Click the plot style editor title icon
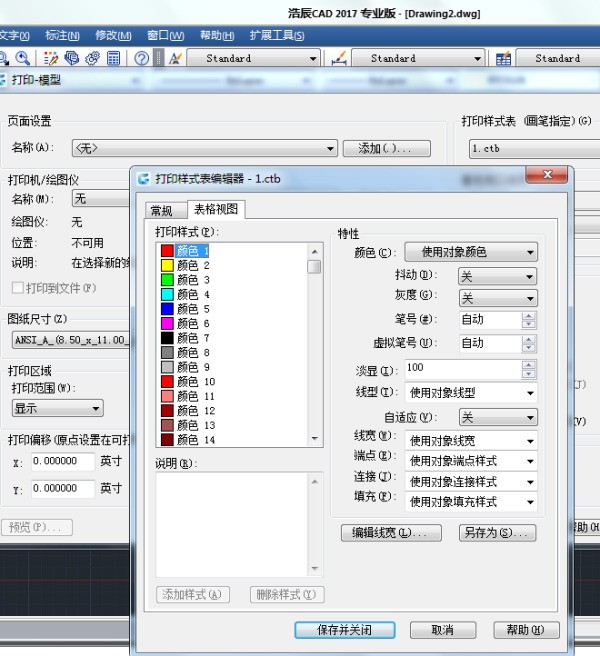This screenshot has height=656, width=600. coord(144,179)
